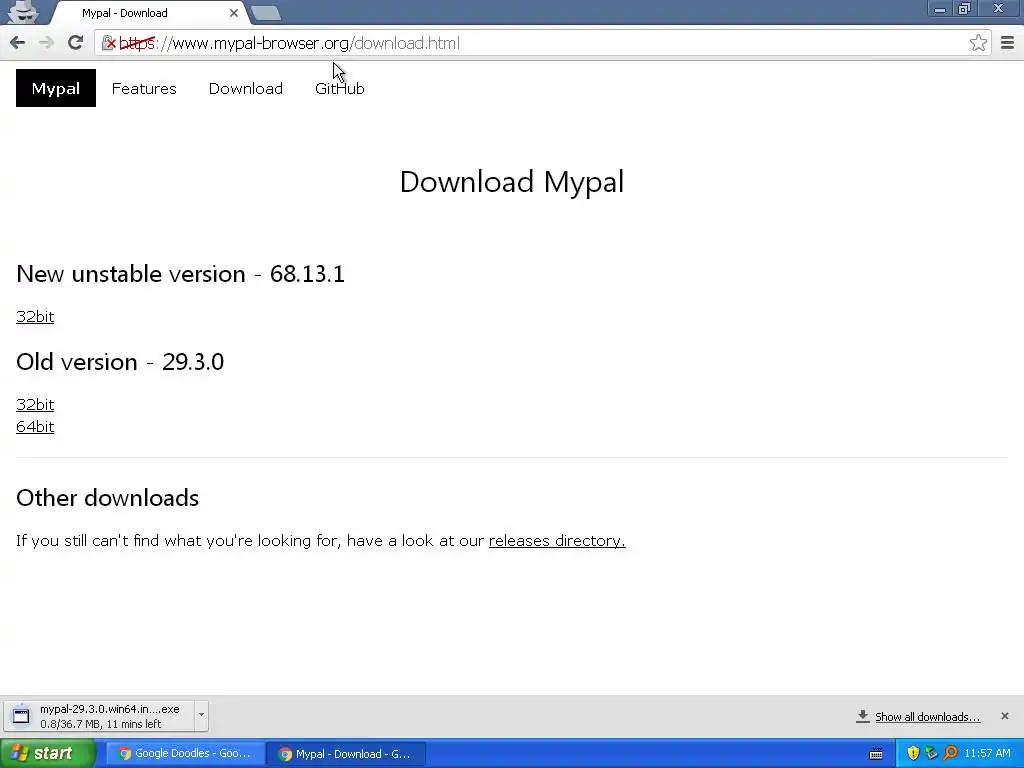Click the download arrow icon beside Show all downloads
This screenshot has height=768, width=1024.
(863, 716)
